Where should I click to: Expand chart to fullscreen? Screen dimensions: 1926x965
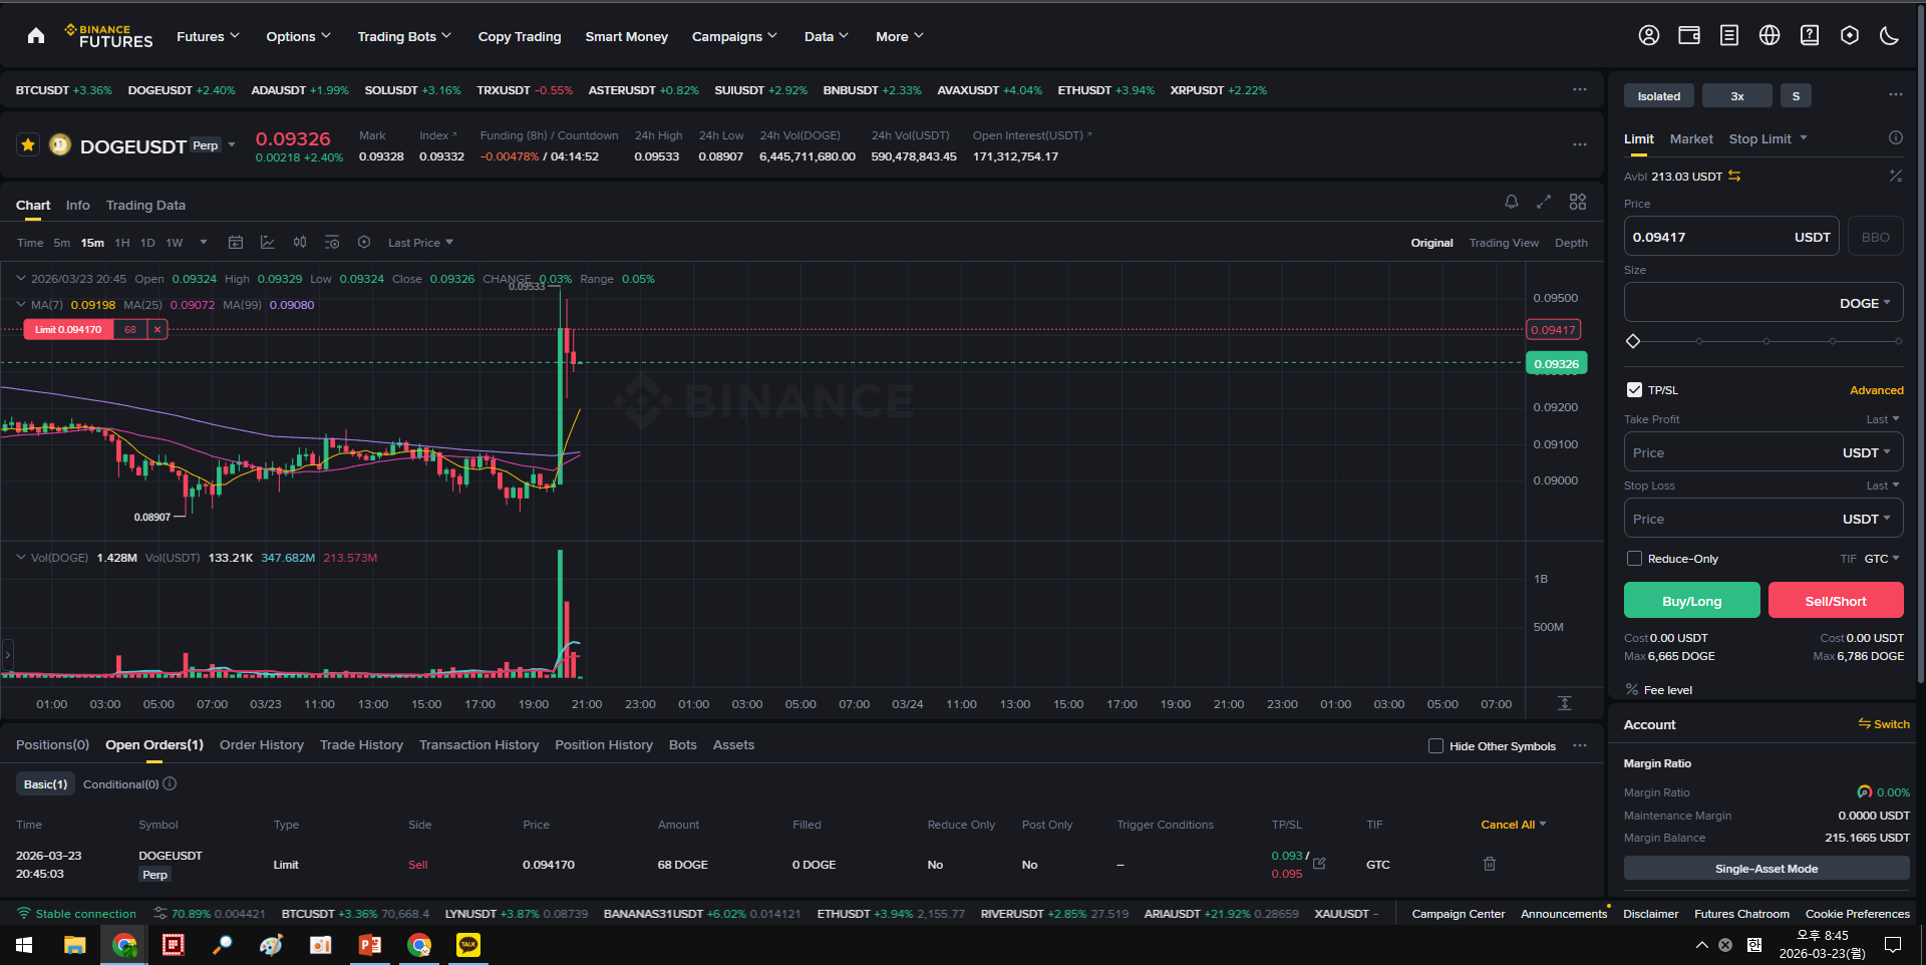[1544, 202]
